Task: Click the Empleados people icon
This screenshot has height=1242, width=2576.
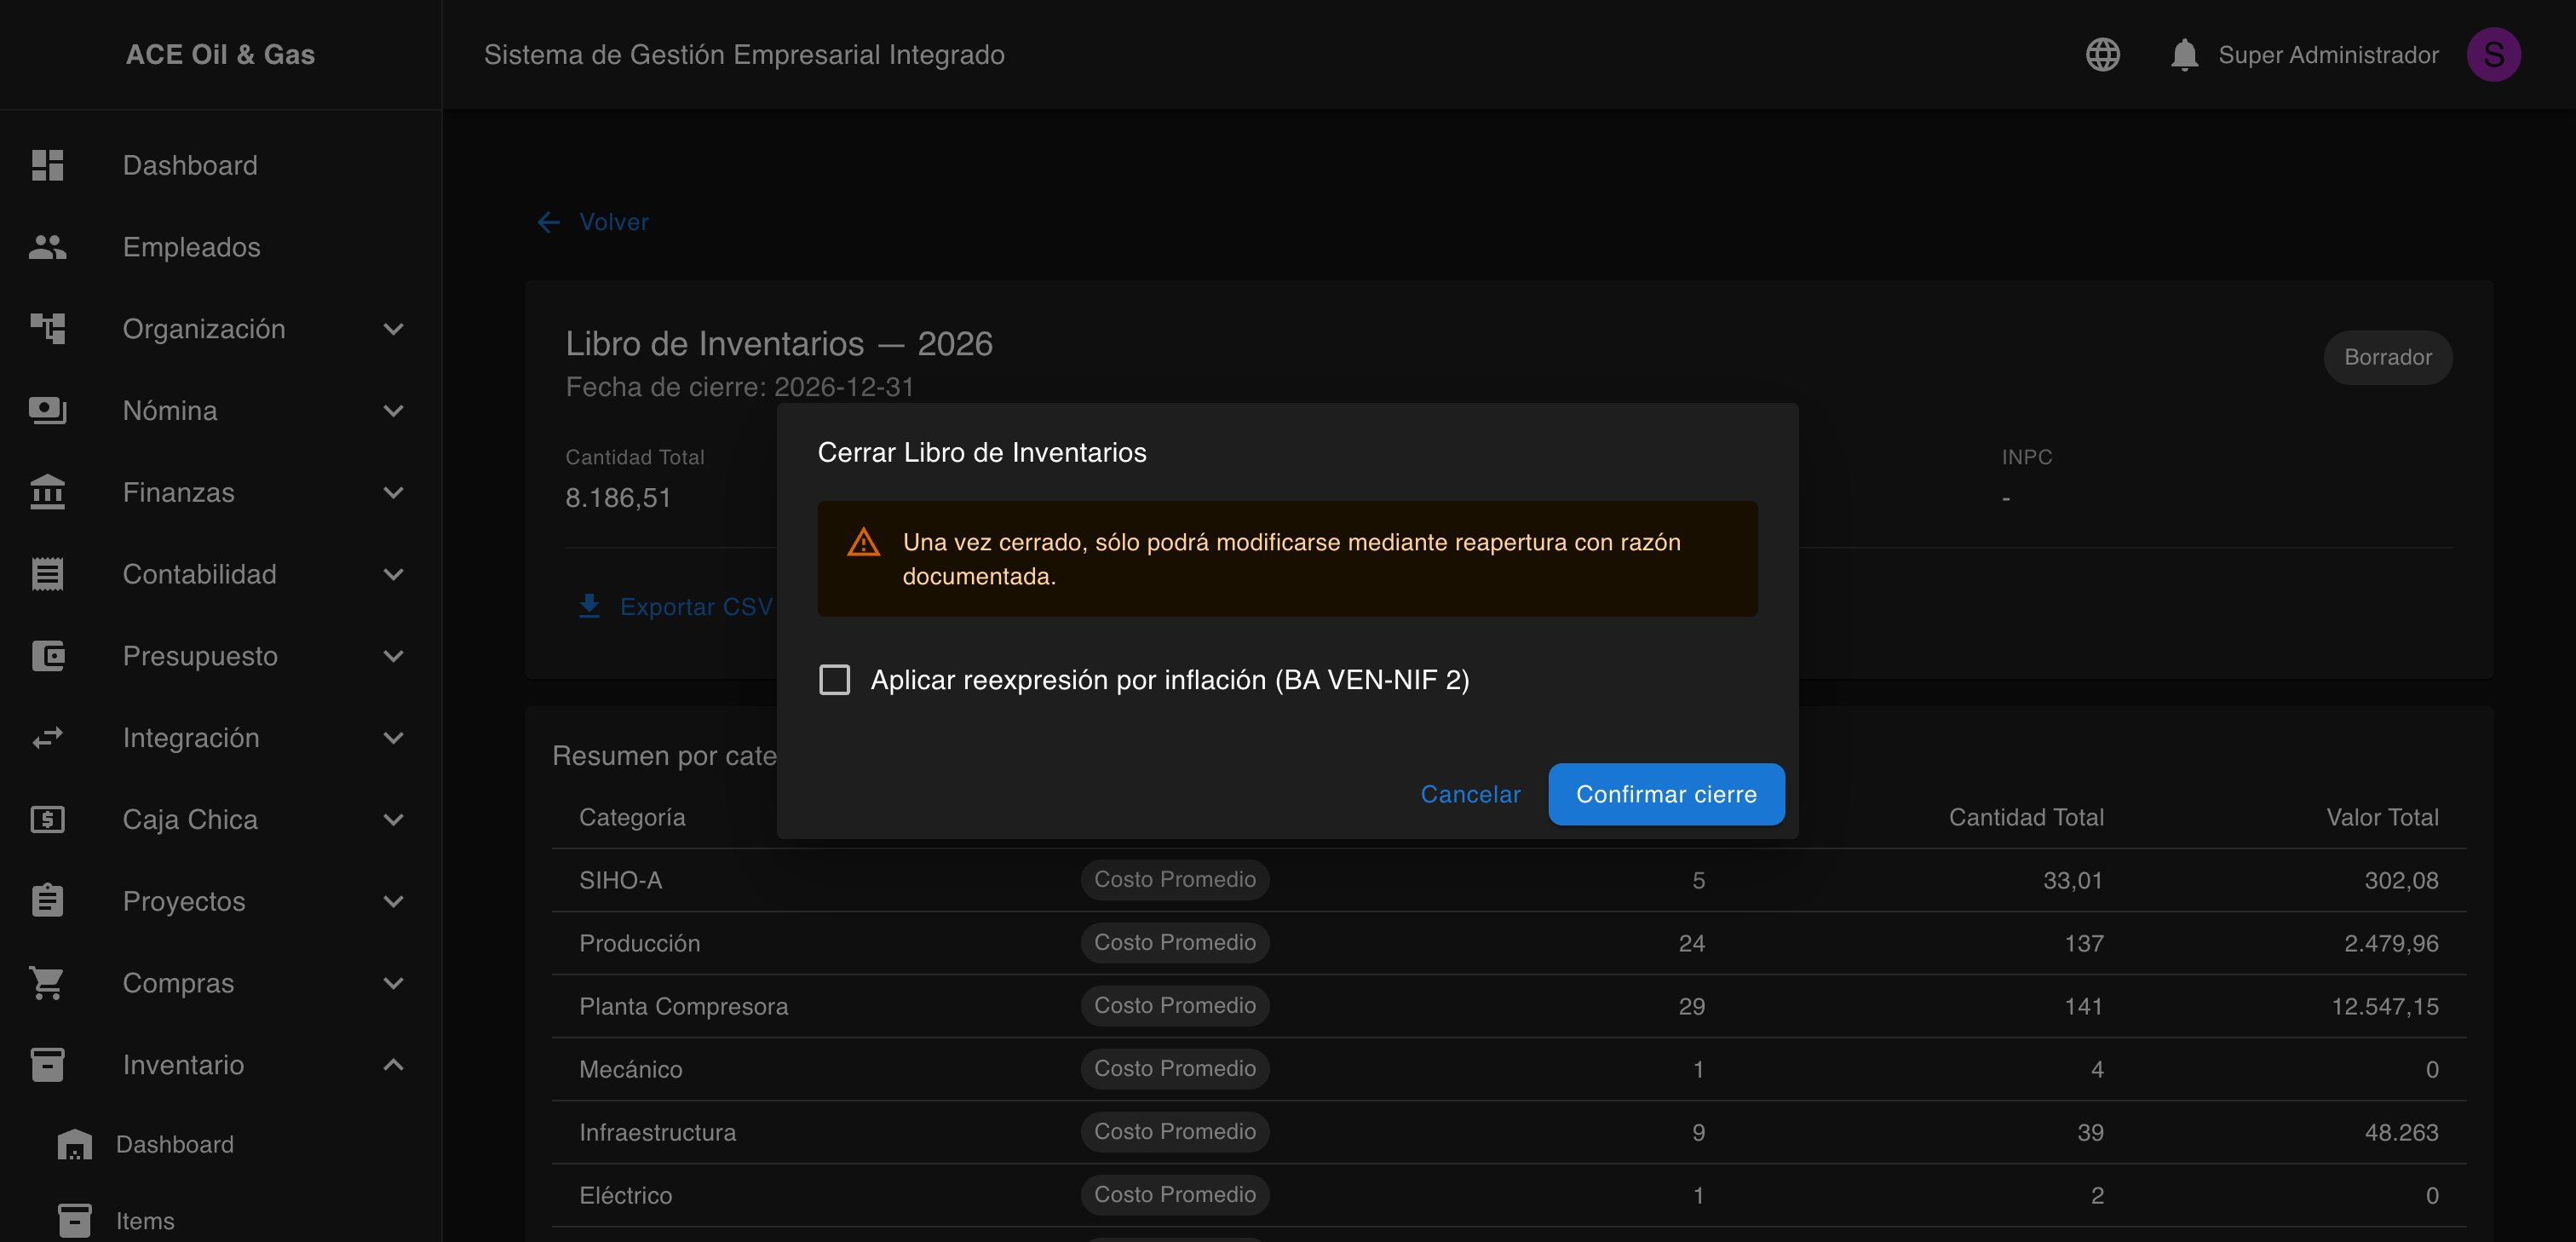Action: coord(47,247)
